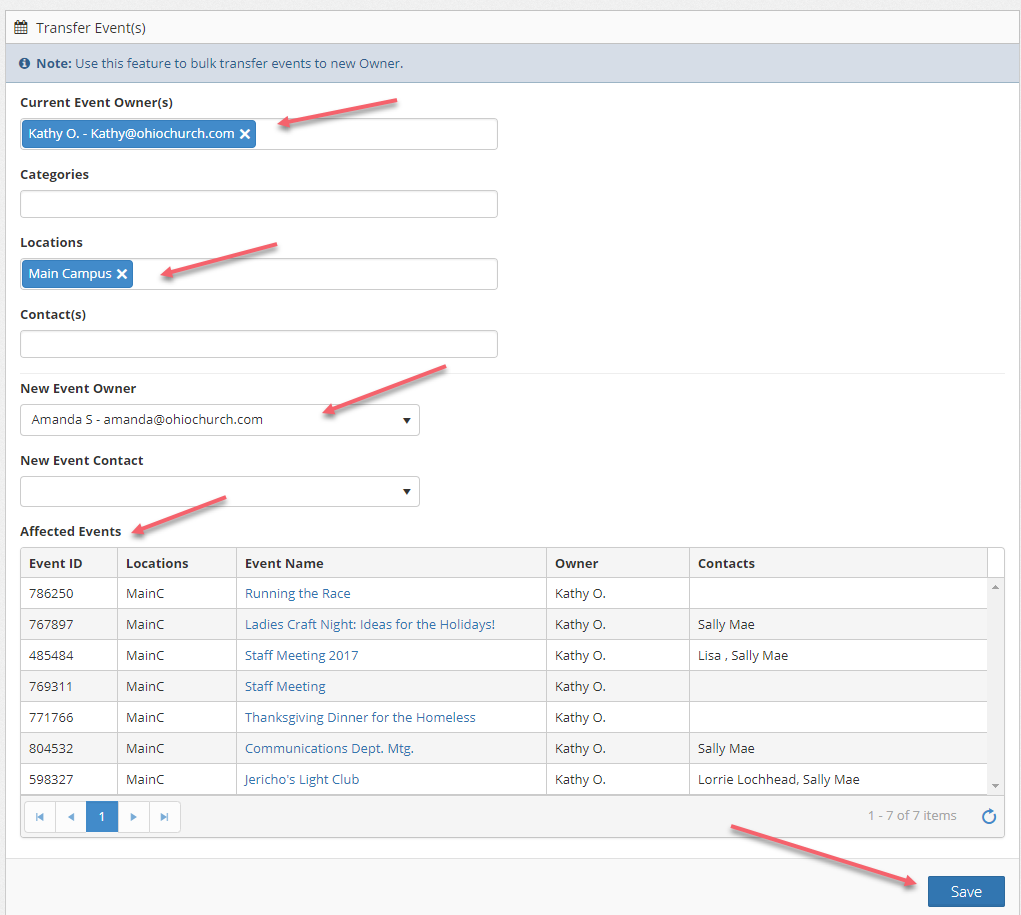The height and width of the screenshot is (915, 1021).
Task: Go to next page of results
Action: pyautogui.click(x=133, y=817)
